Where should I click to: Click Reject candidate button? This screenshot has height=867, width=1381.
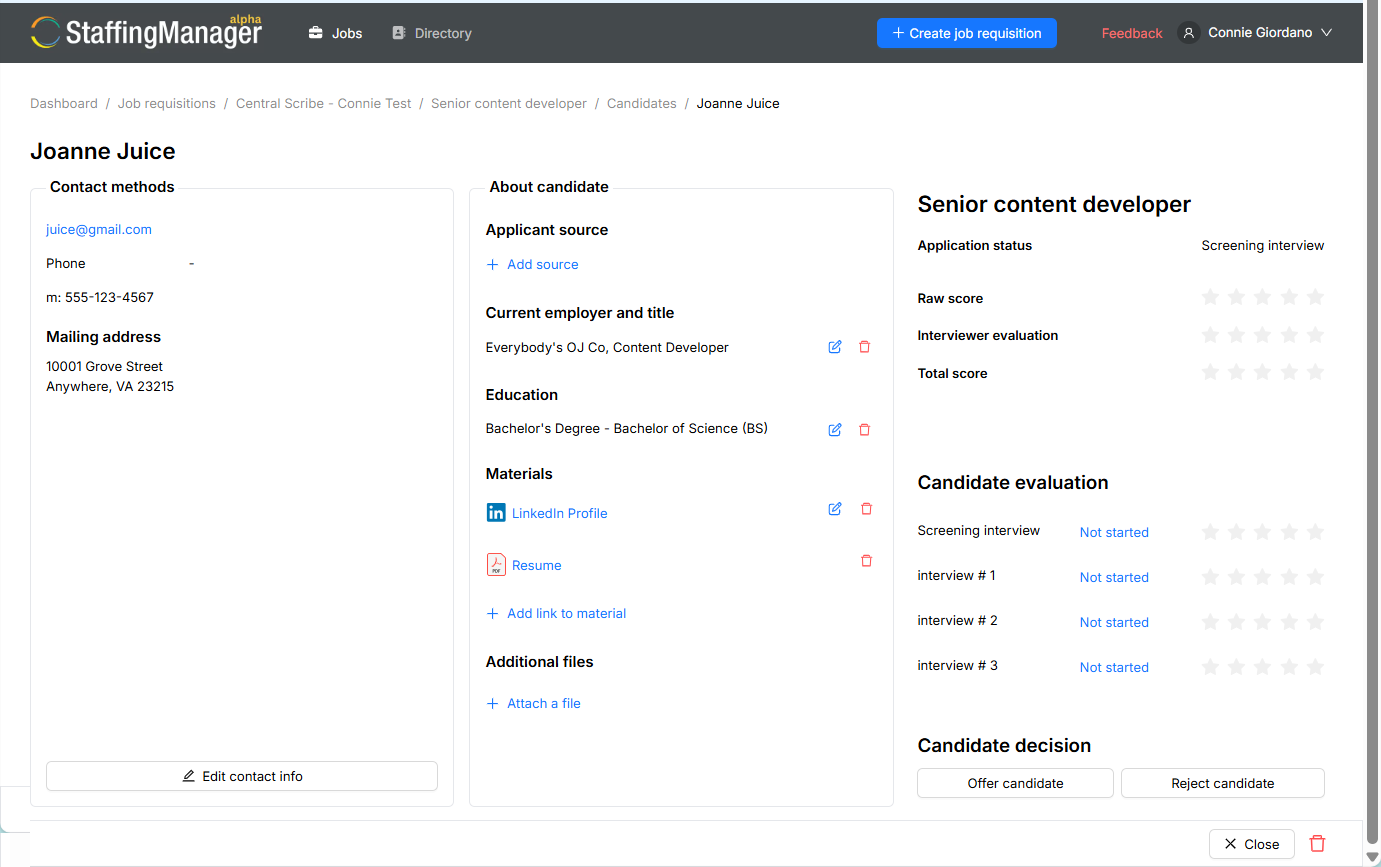tap(1223, 783)
